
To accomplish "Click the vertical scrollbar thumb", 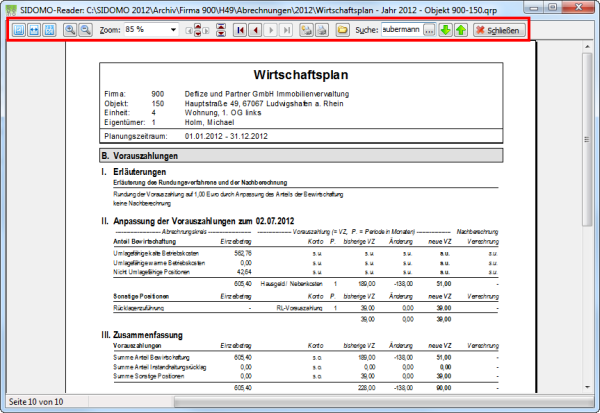I will click(x=587, y=139).
